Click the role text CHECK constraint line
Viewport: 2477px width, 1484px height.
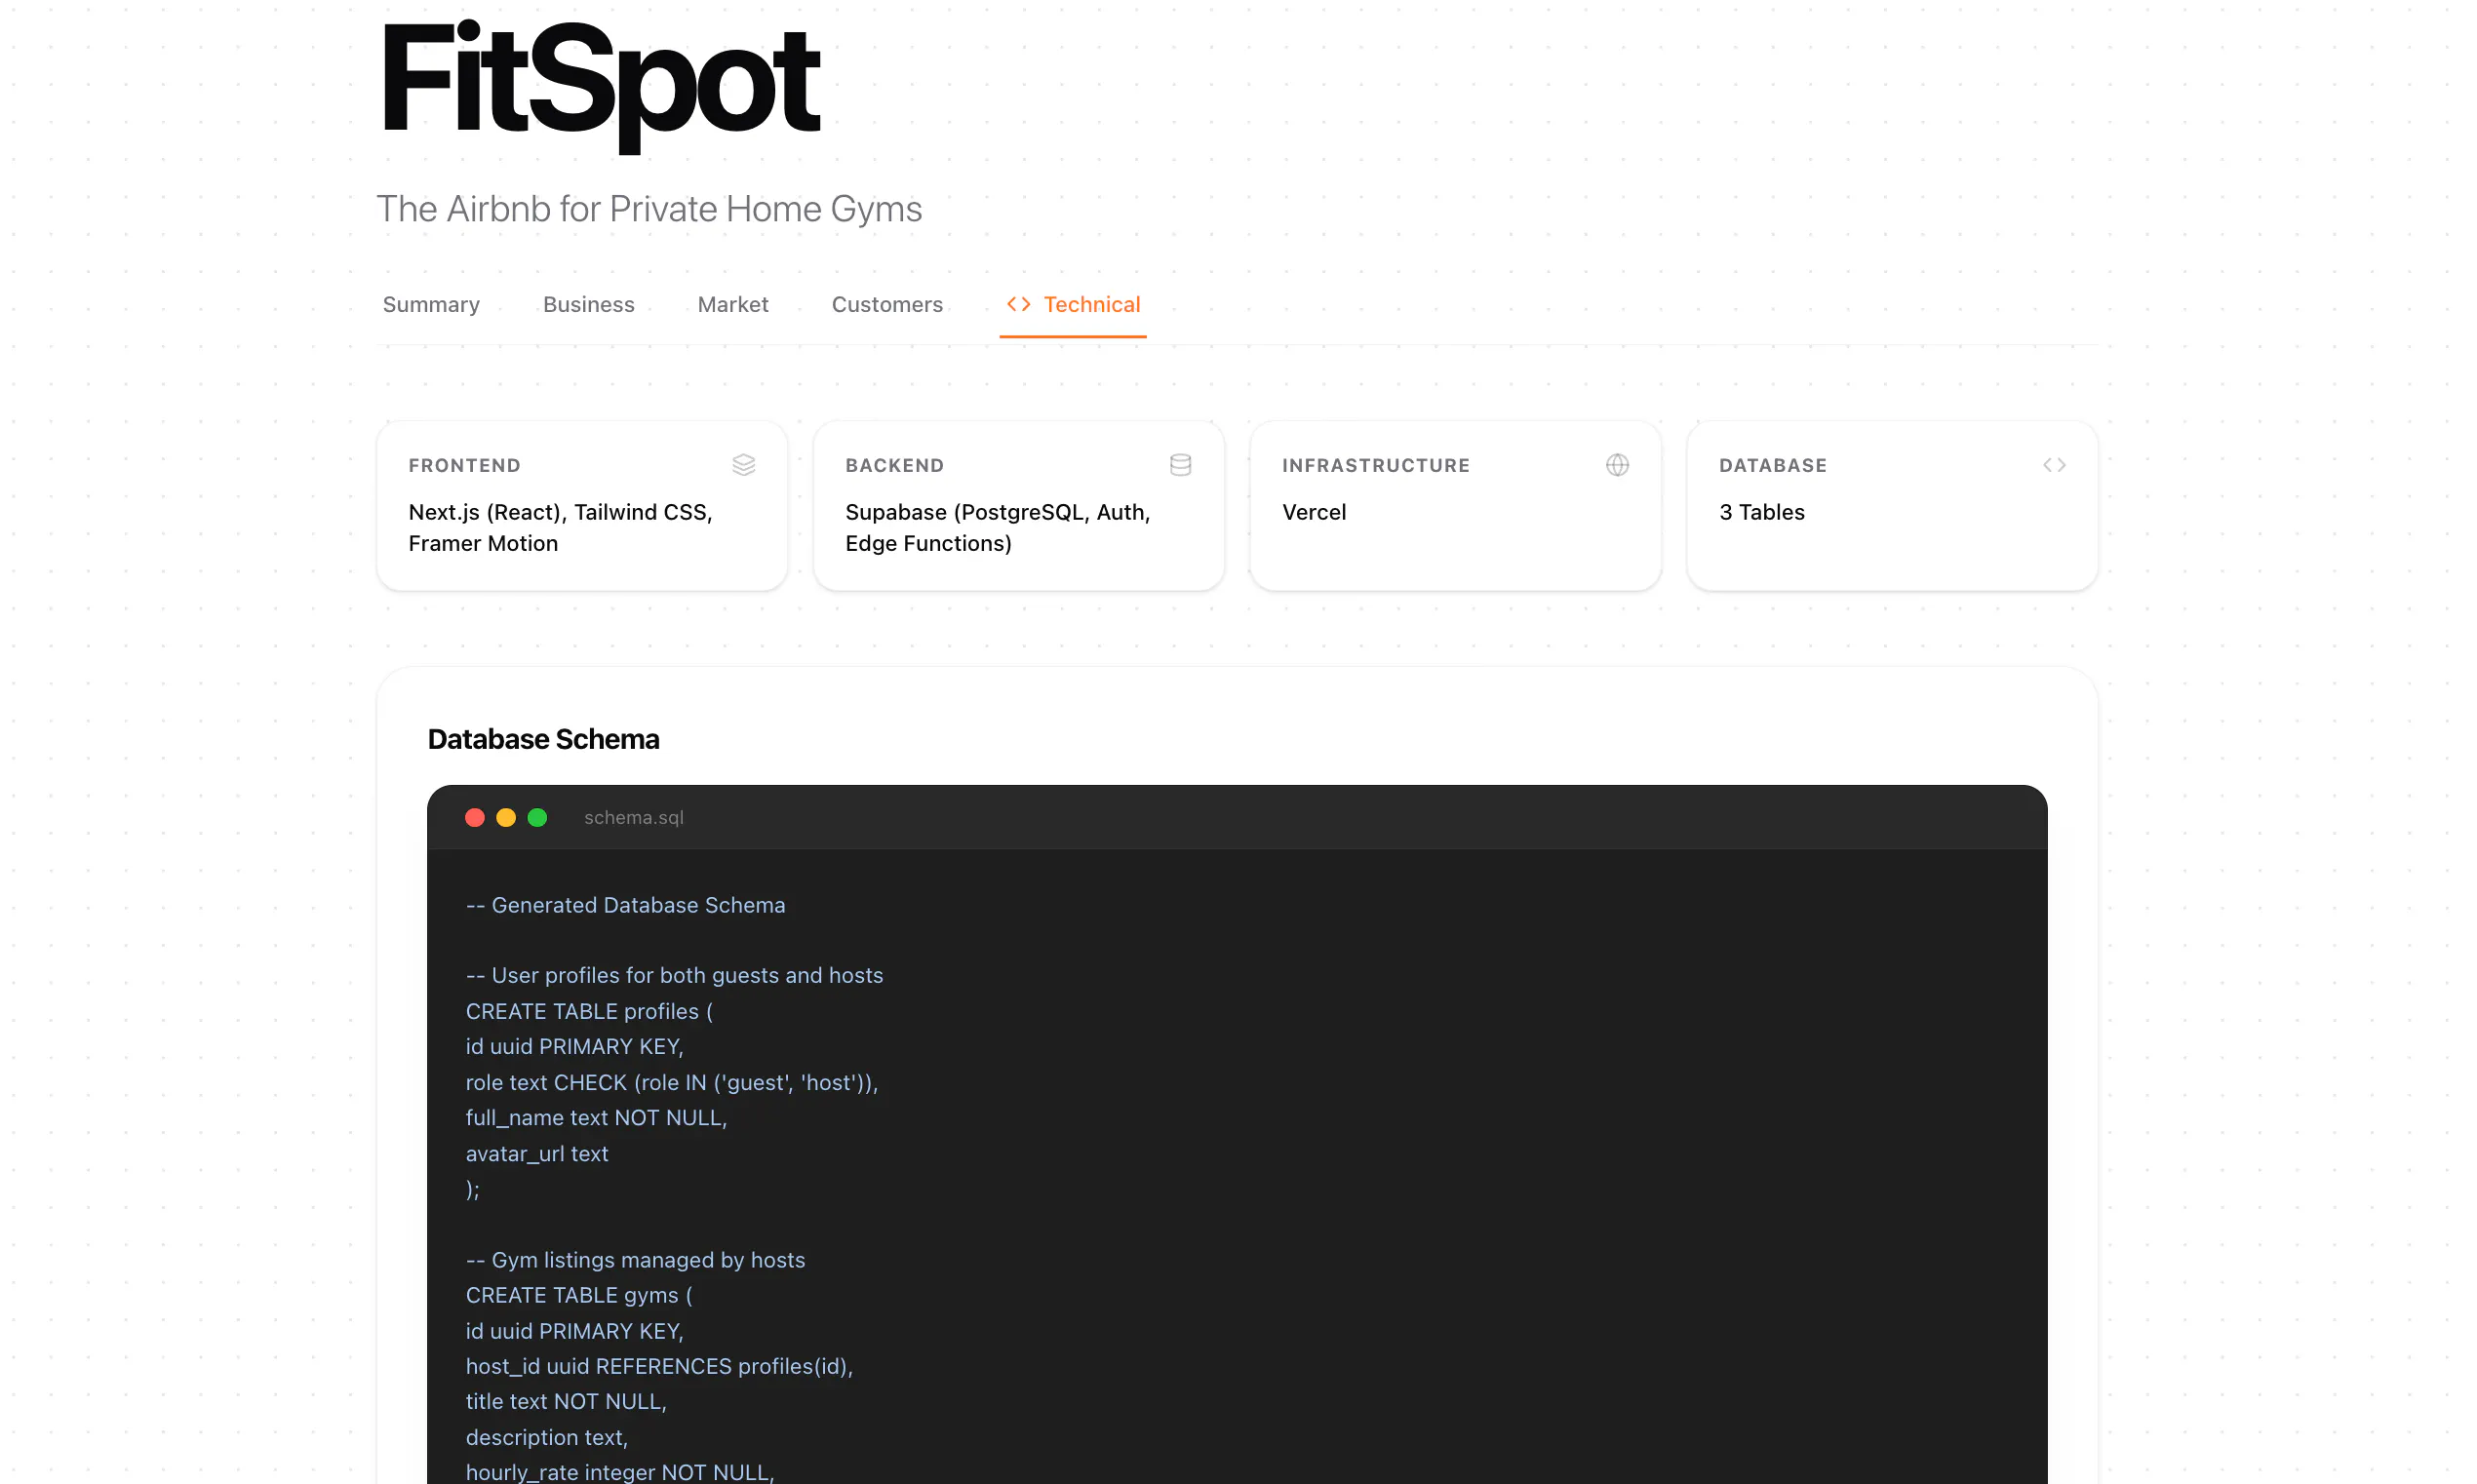[x=672, y=1083]
